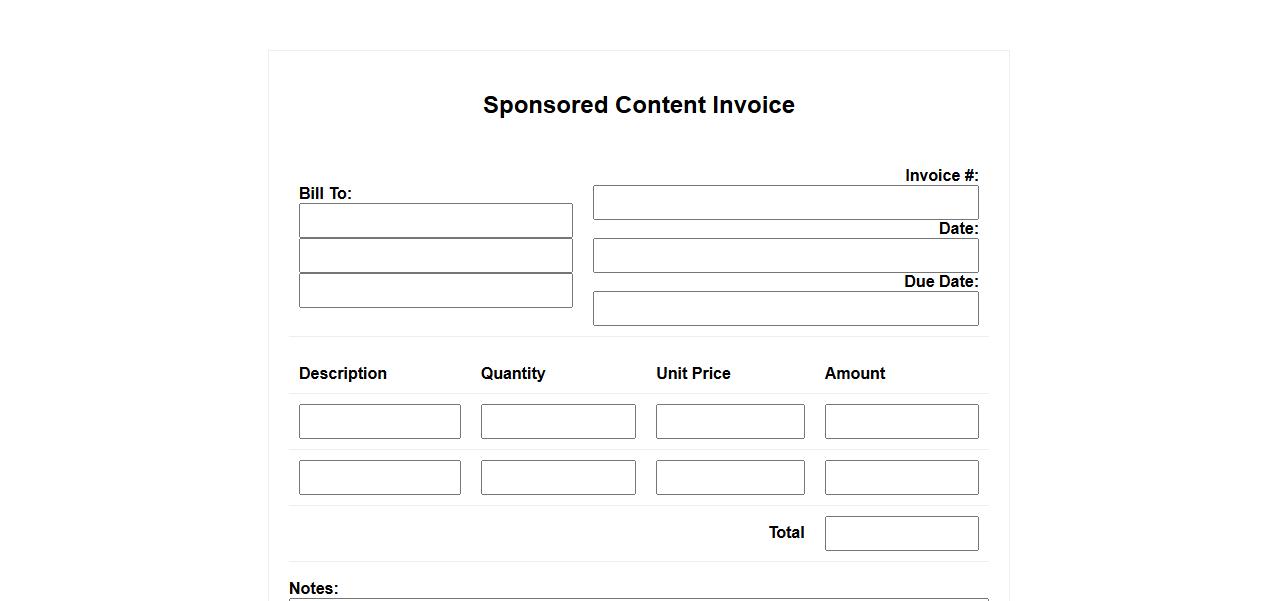Click the first row Description field

point(379,422)
